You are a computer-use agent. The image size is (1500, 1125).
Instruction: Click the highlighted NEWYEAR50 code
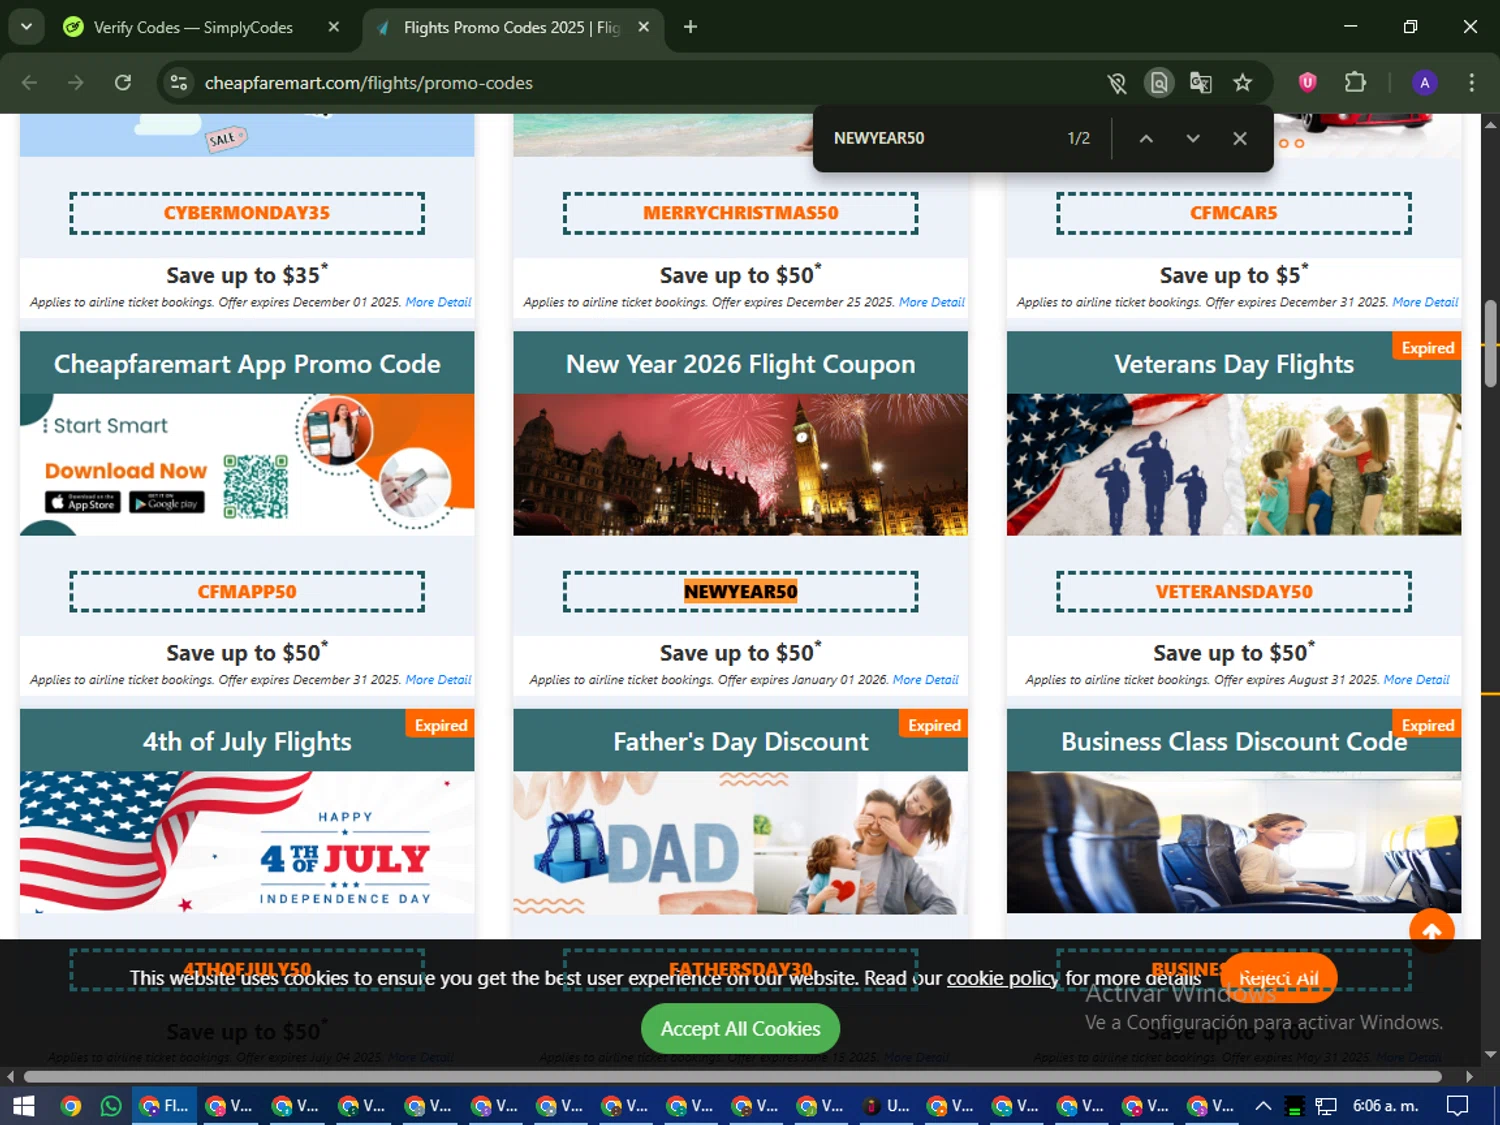741,591
